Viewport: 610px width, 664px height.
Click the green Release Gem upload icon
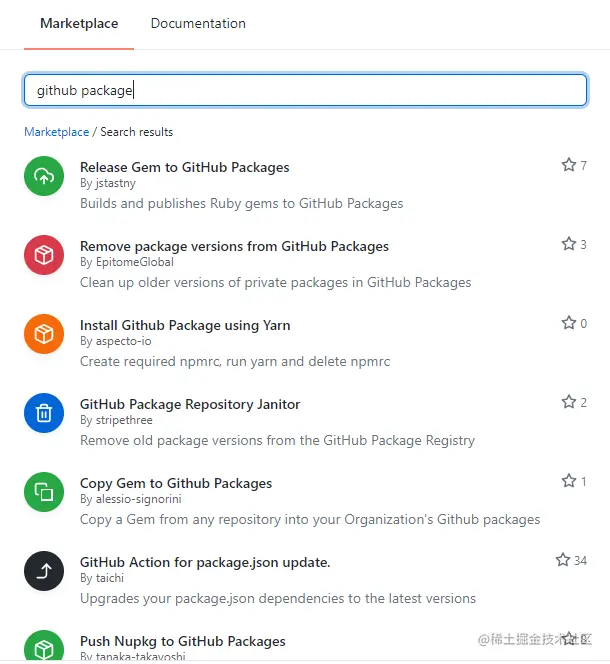pyautogui.click(x=44, y=176)
